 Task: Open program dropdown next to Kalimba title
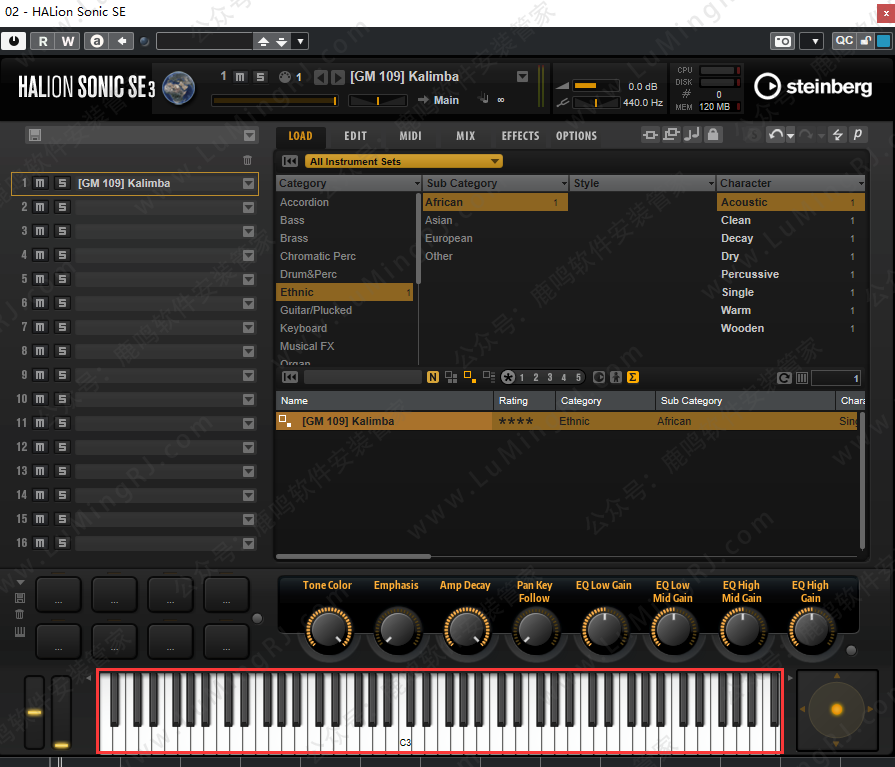coord(522,76)
